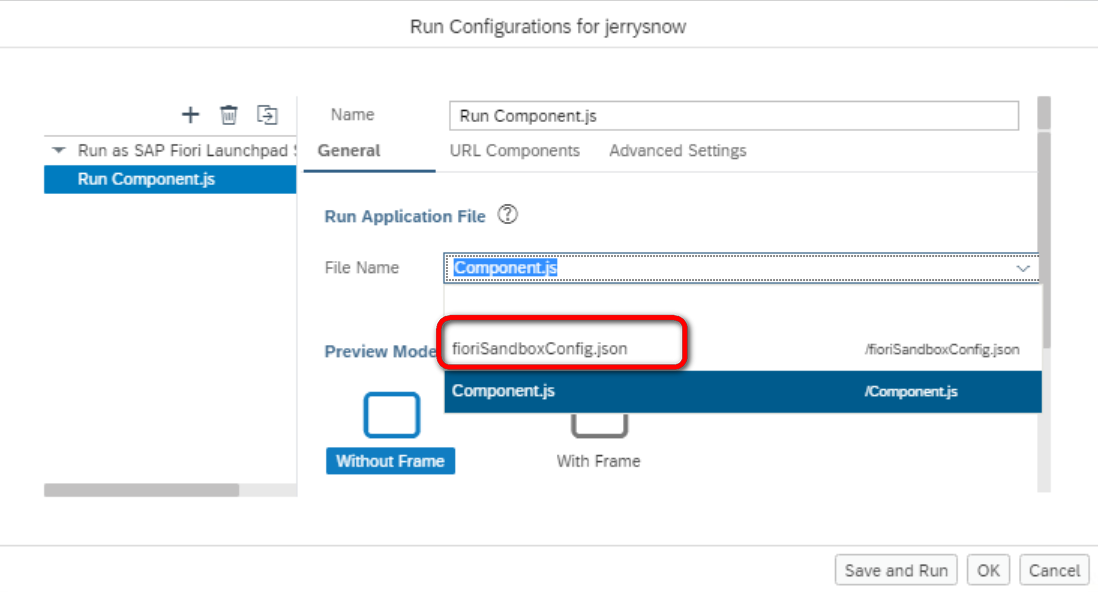
Task: Click the /fioriSandboxConfig.json path text
Action: tap(942, 350)
